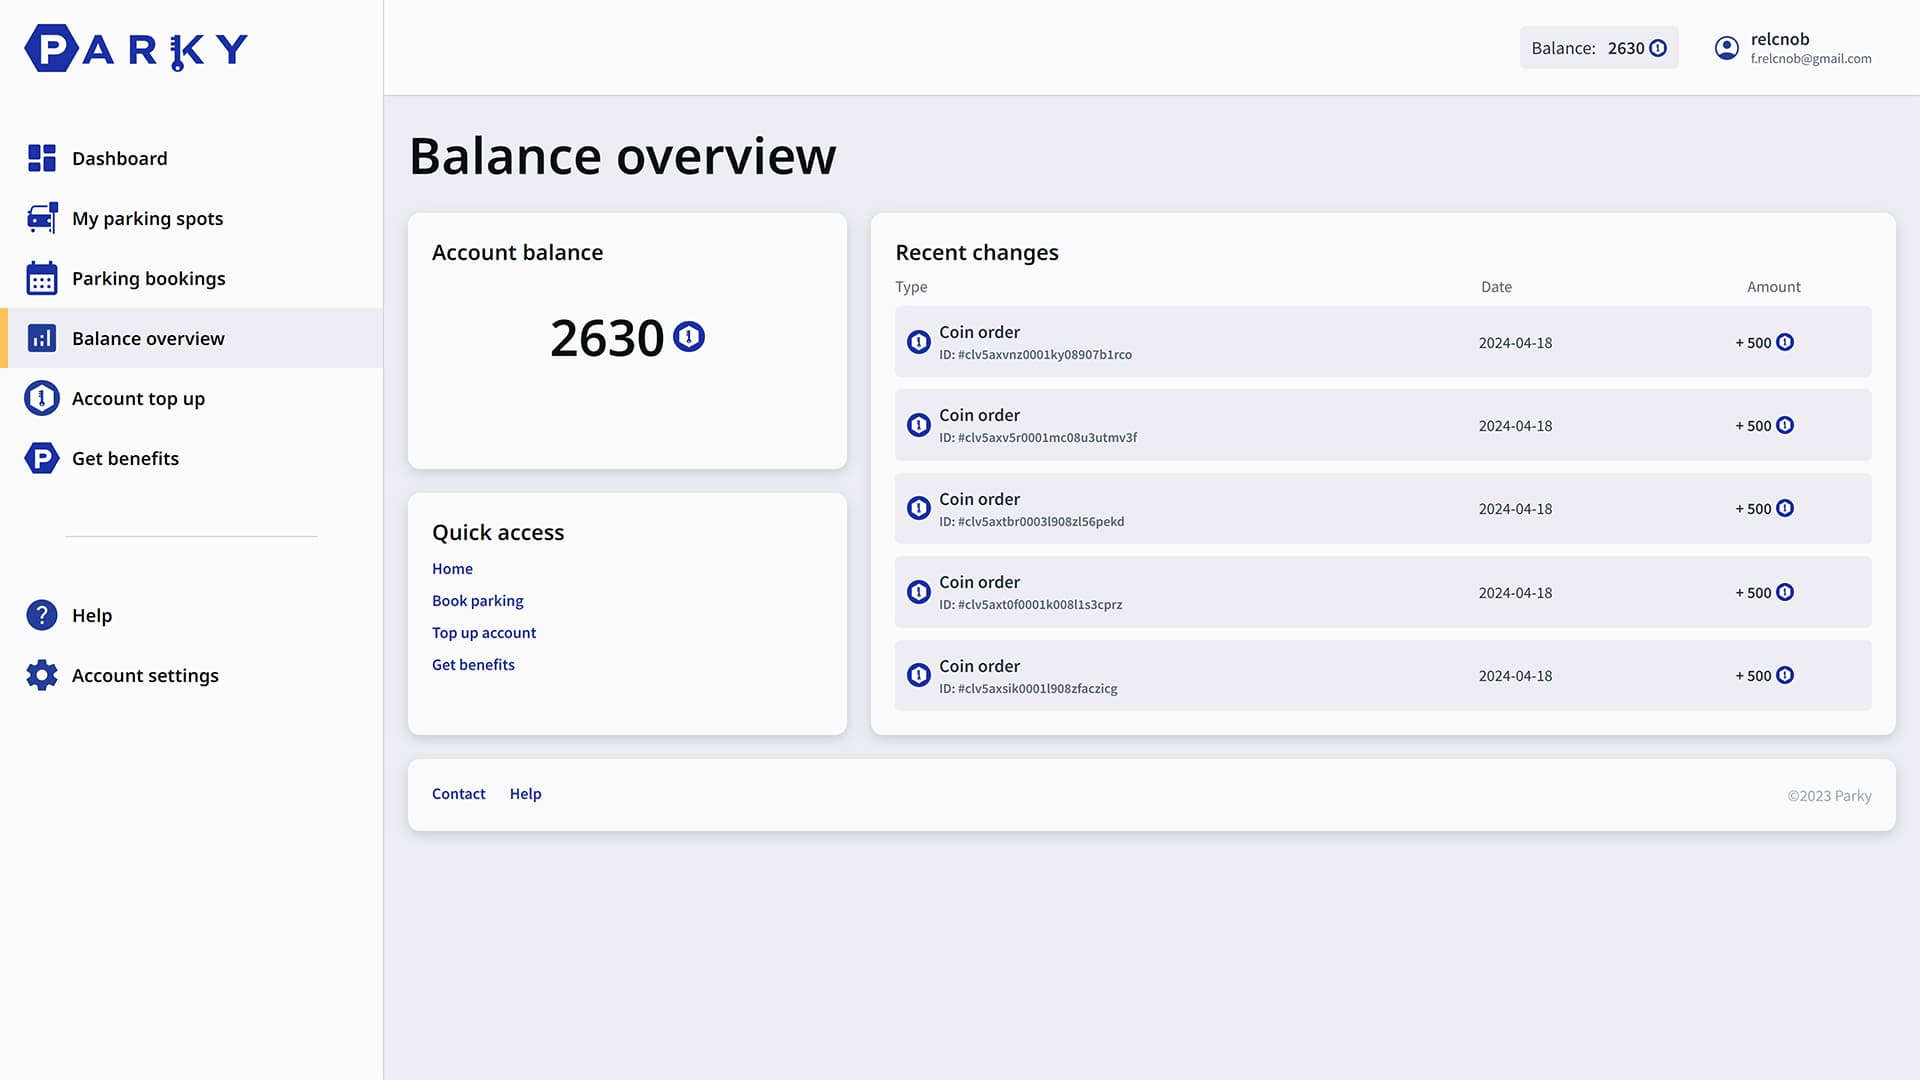Open the Dashboard icon in sidebar
Screen dimensions: 1920x1080
(42, 158)
